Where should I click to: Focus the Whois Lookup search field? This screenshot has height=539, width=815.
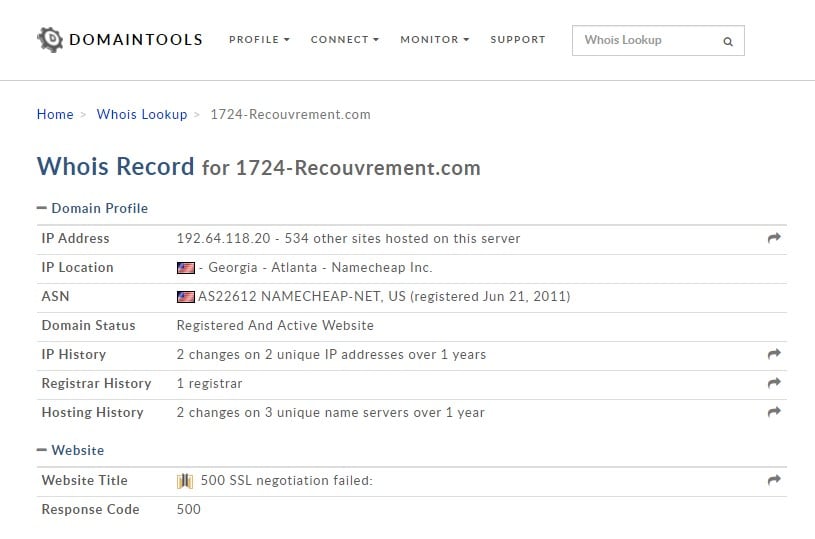658,41
